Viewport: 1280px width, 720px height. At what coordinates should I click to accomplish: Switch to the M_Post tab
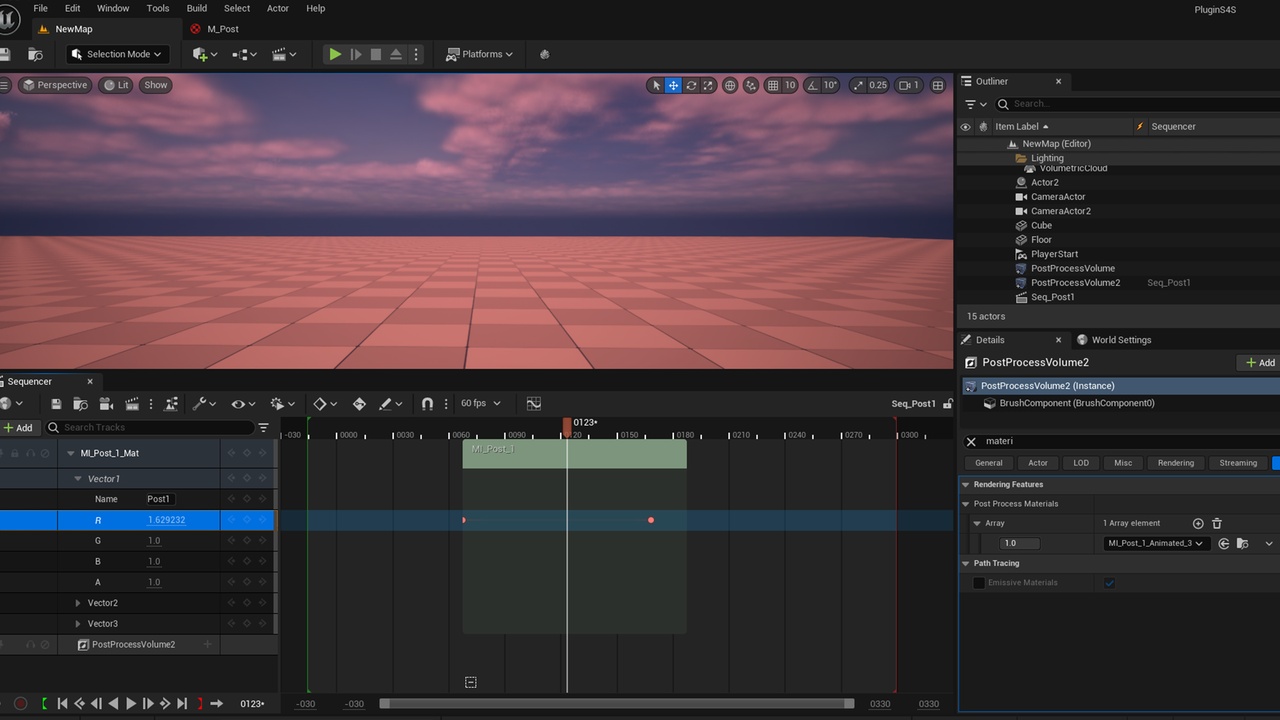[x=222, y=29]
